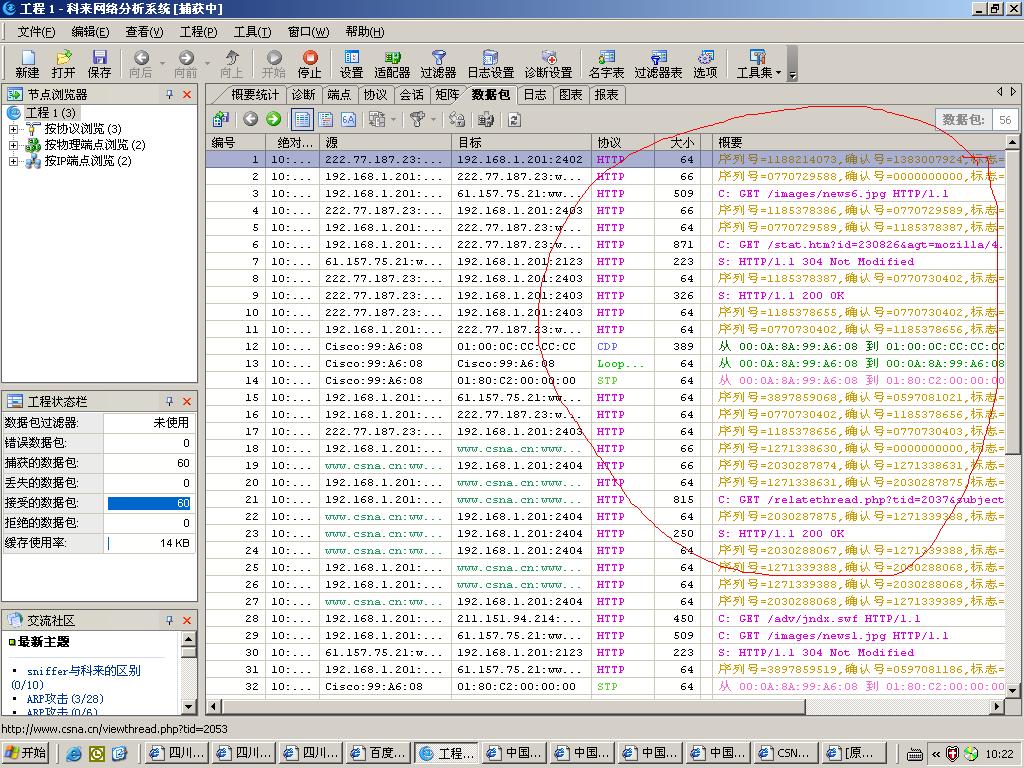Viewport: 1024px width, 768px height.
Task: Open the 工具集 dropdown
Action: [x=758, y=64]
